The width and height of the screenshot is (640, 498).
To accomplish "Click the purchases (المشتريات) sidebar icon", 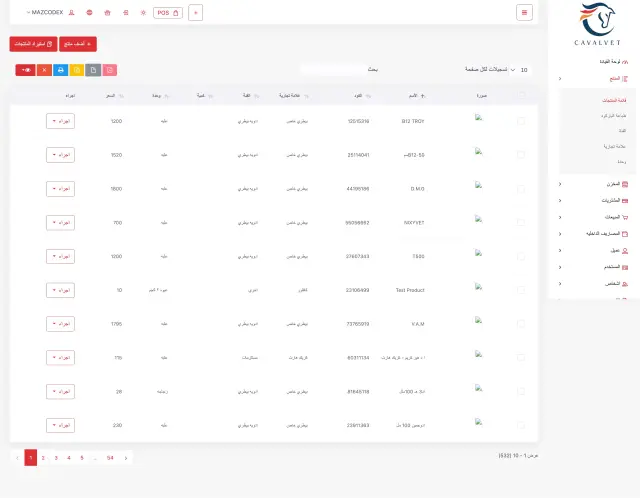I will coord(624,200).
